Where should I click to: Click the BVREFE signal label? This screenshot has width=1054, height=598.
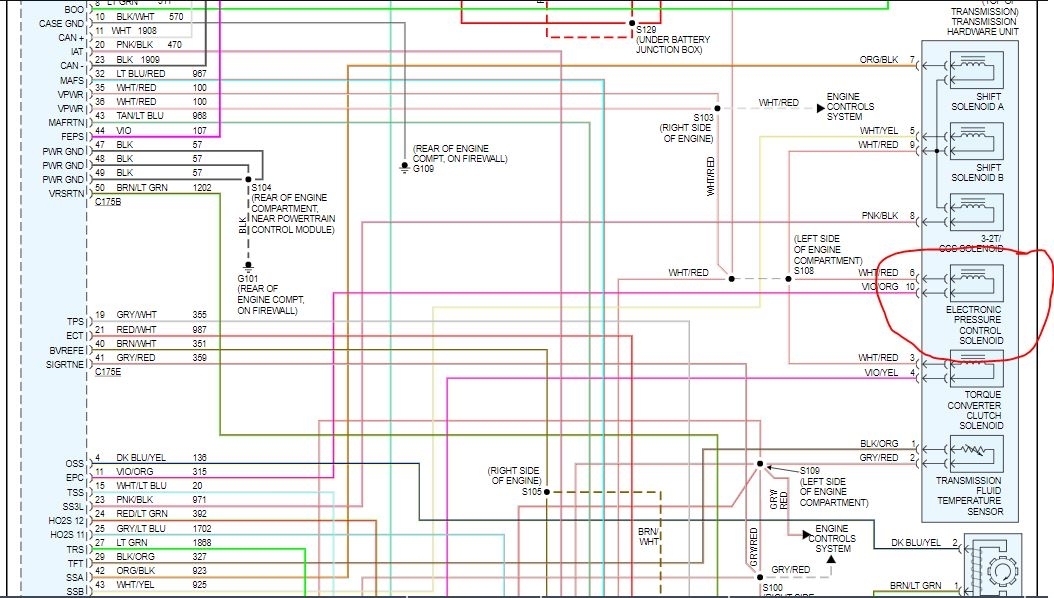[67, 350]
